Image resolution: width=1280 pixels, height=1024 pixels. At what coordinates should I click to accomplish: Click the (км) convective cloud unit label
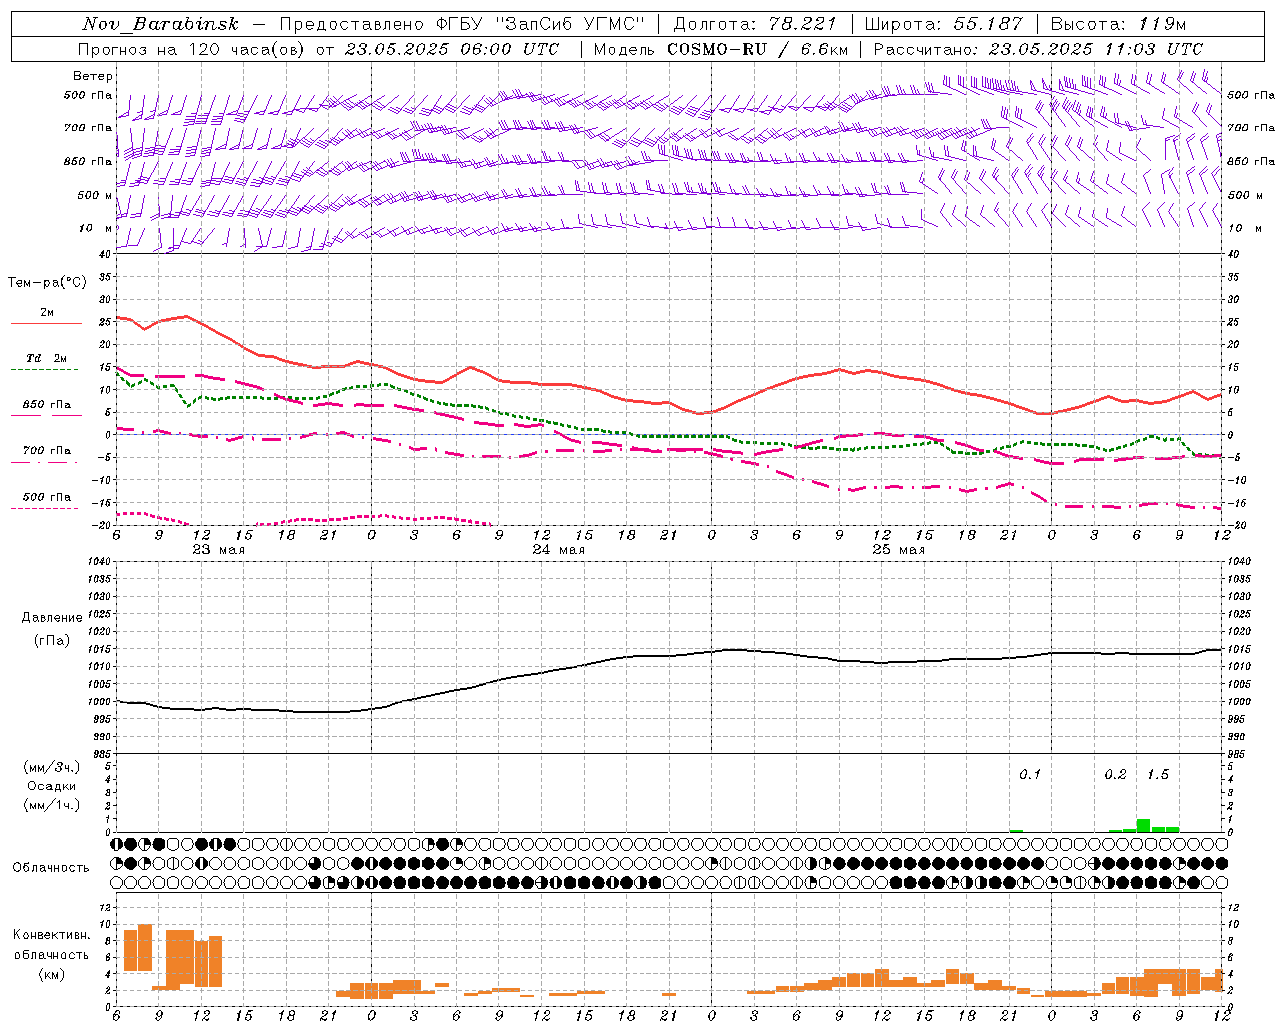51,974
